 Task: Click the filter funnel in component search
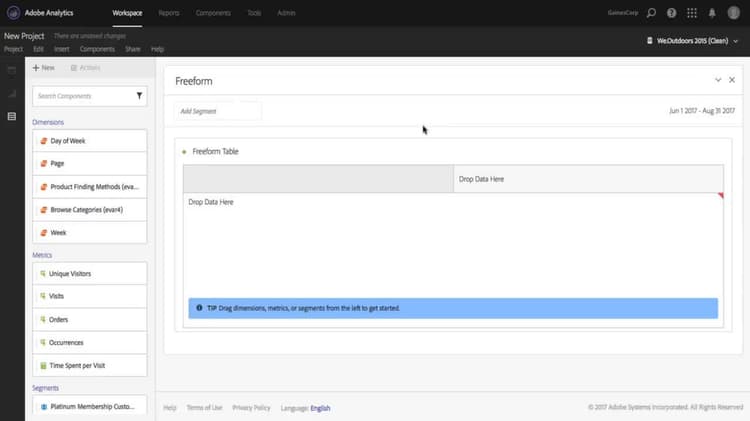(139, 96)
